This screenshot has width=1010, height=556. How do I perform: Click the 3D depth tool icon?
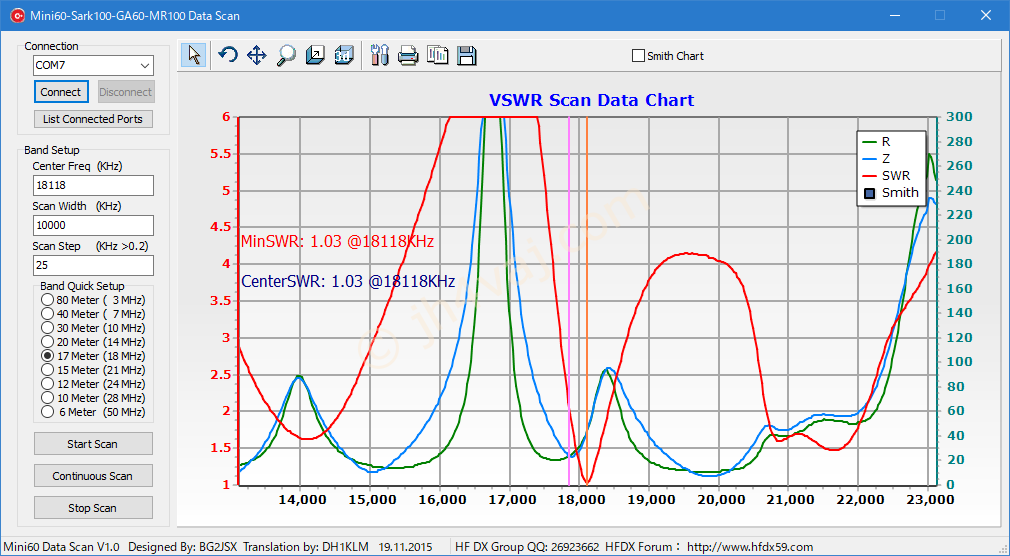pyautogui.click(x=315, y=55)
